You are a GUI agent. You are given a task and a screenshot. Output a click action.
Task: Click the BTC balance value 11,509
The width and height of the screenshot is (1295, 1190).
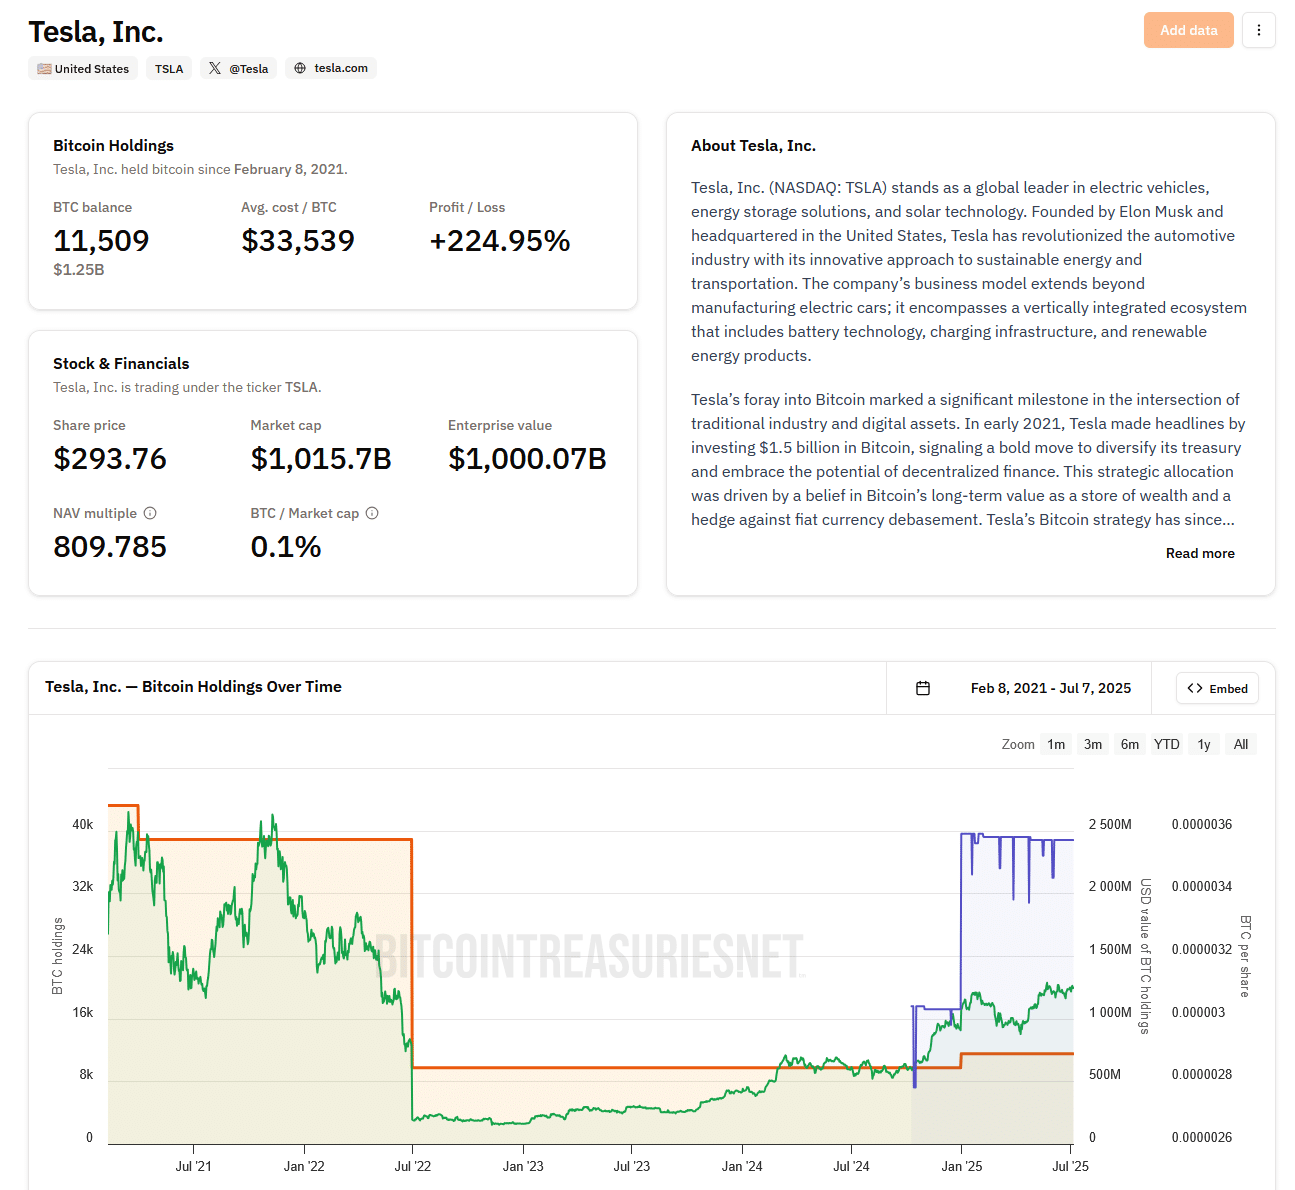[x=101, y=241]
